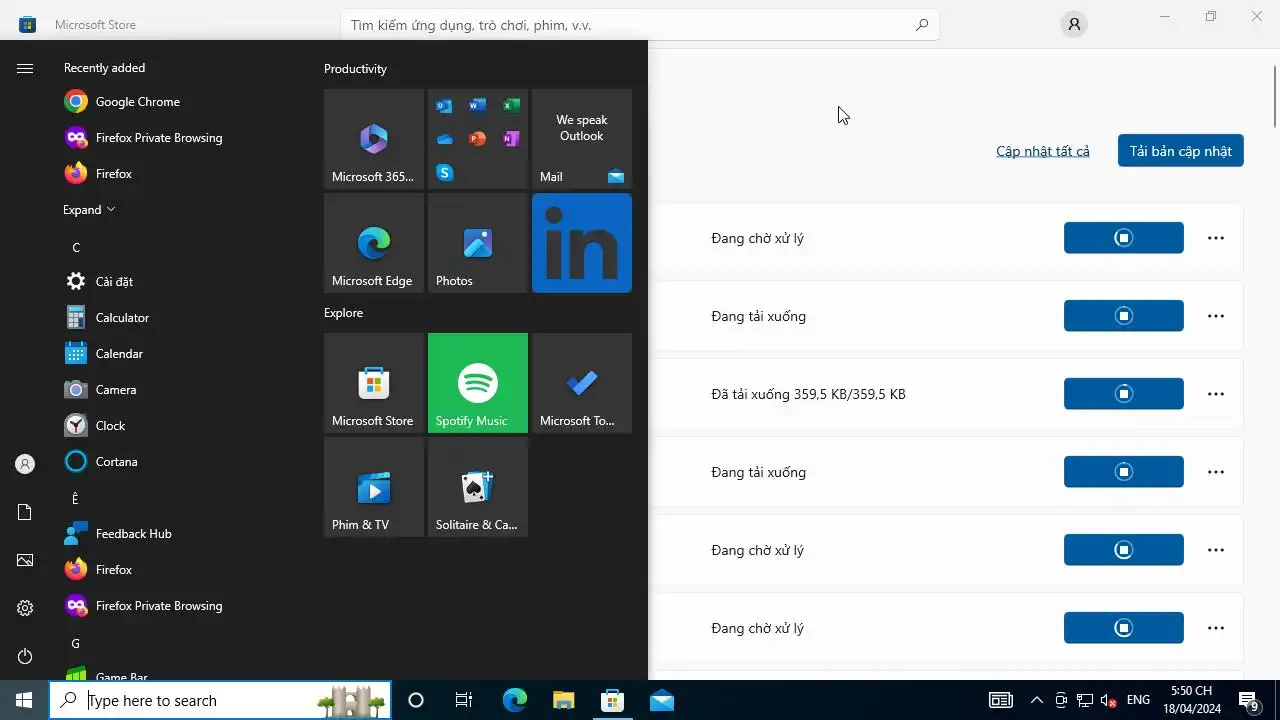
Task: Click the Explore group header
Action: [x=343, y=313]
